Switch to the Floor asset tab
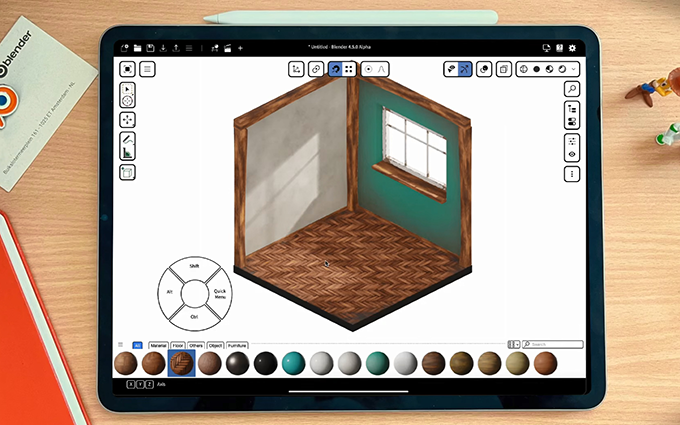Screen dimensions: 680x425 point(178,344)
